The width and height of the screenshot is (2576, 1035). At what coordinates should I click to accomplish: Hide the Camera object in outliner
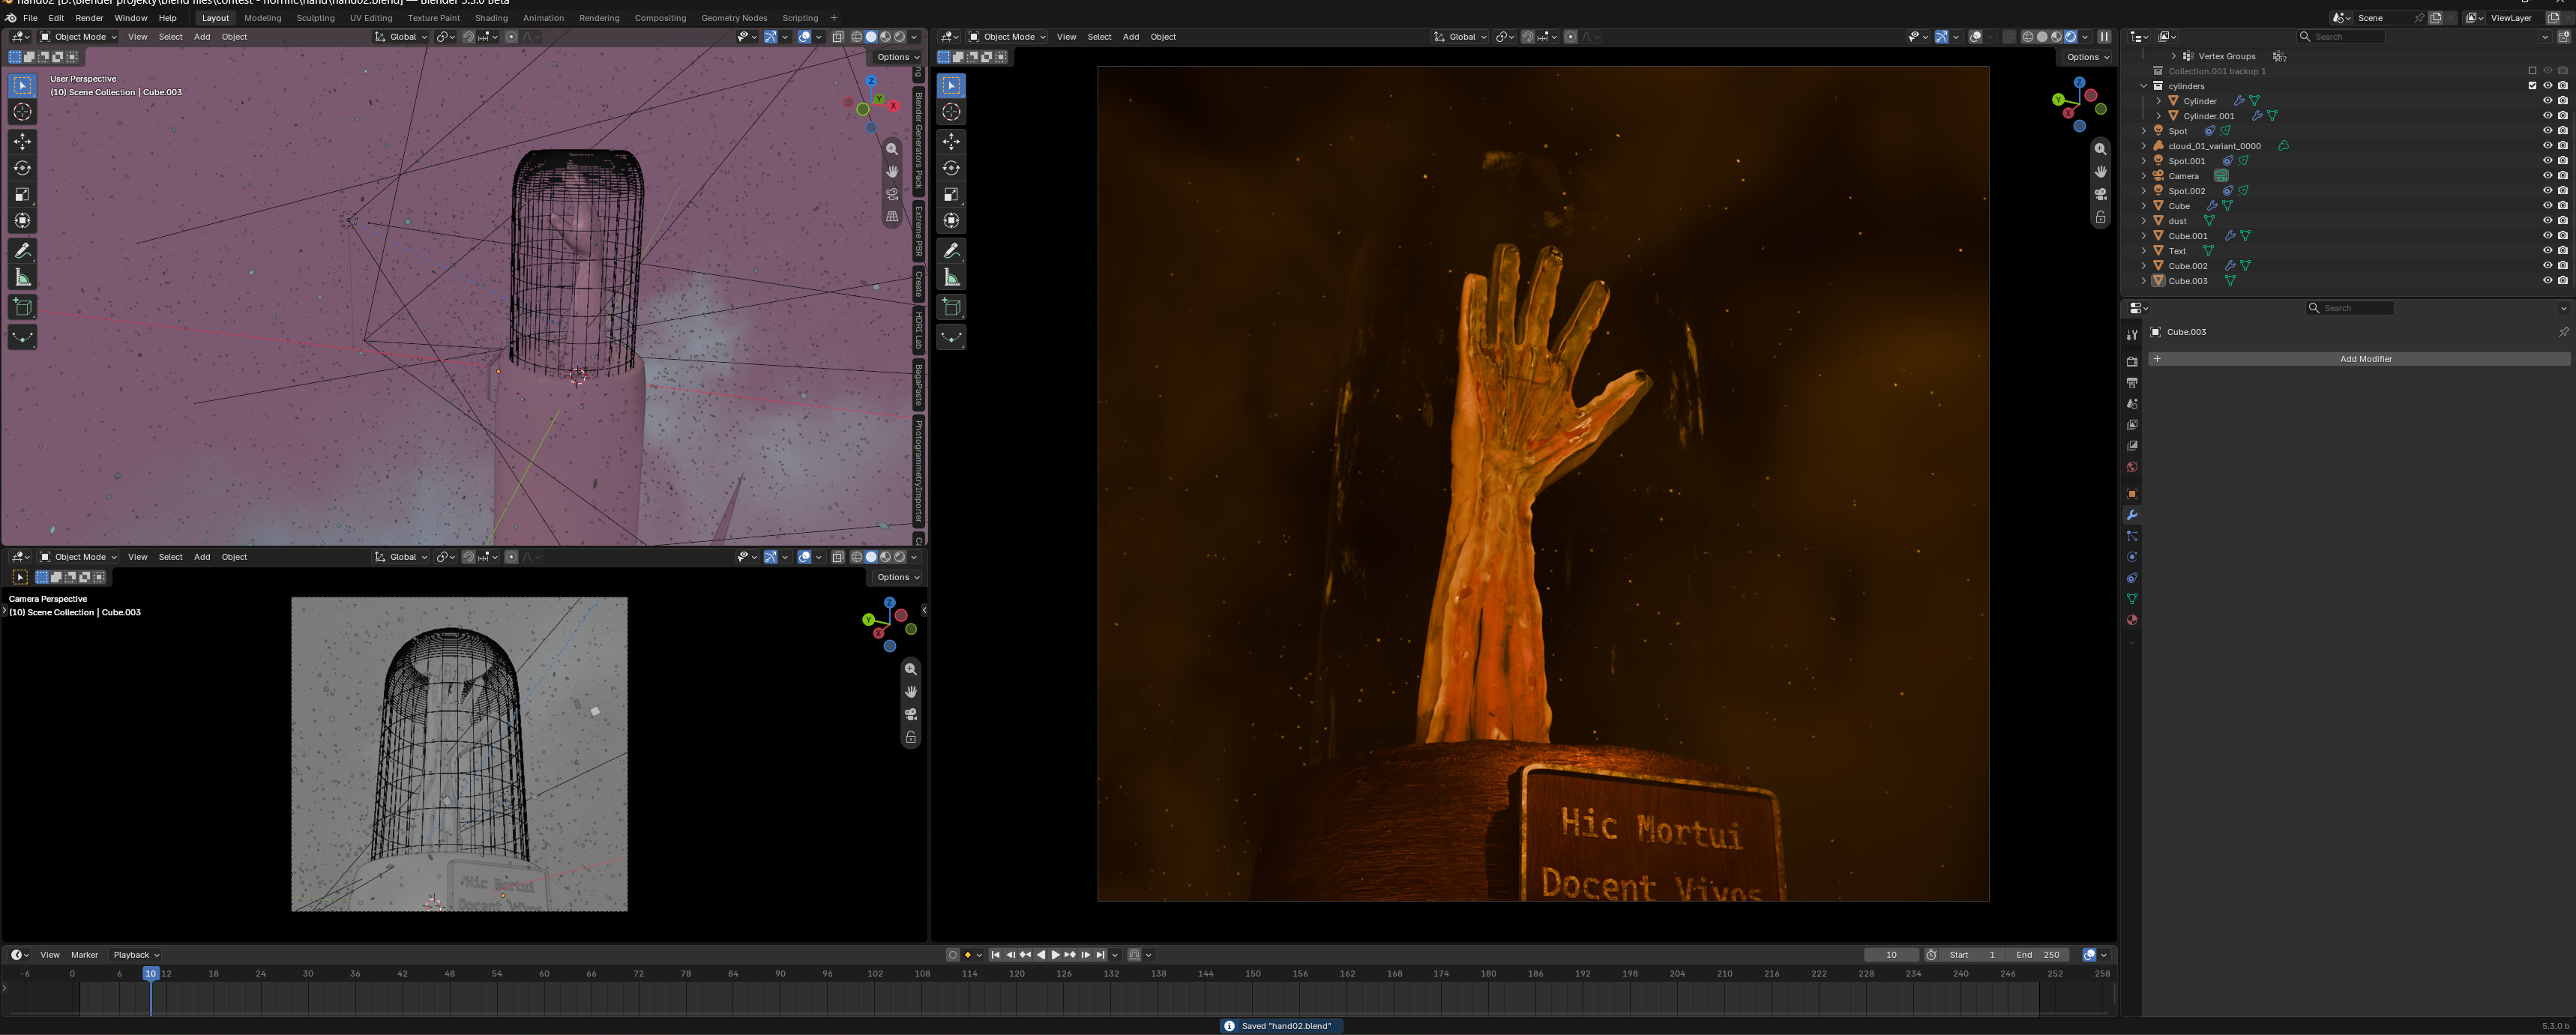(x=2547, y=176)
